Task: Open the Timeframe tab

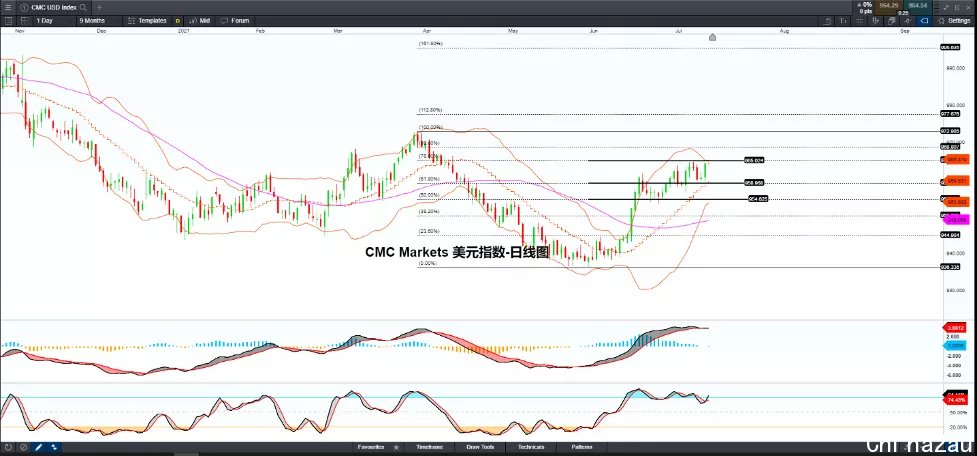Action: (x=430, y=447)
